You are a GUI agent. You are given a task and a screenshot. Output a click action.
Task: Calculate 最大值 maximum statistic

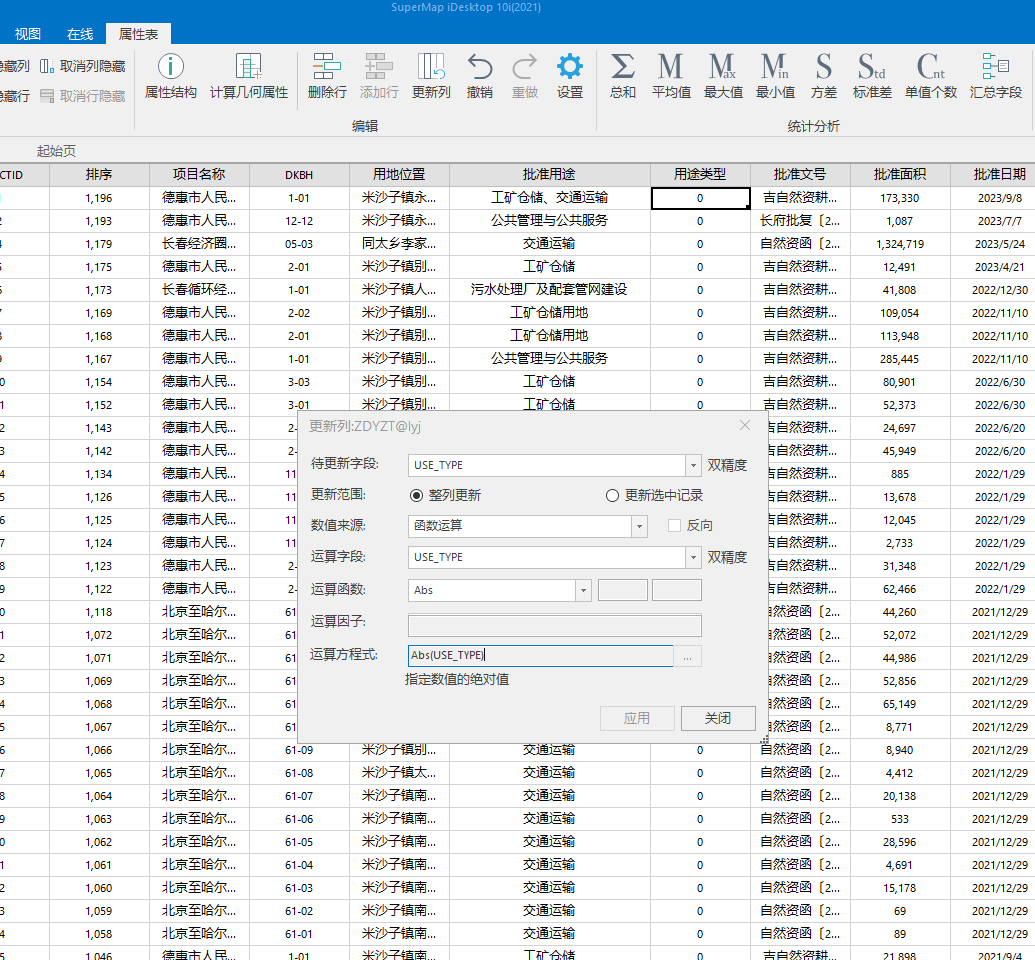(723, 76)
